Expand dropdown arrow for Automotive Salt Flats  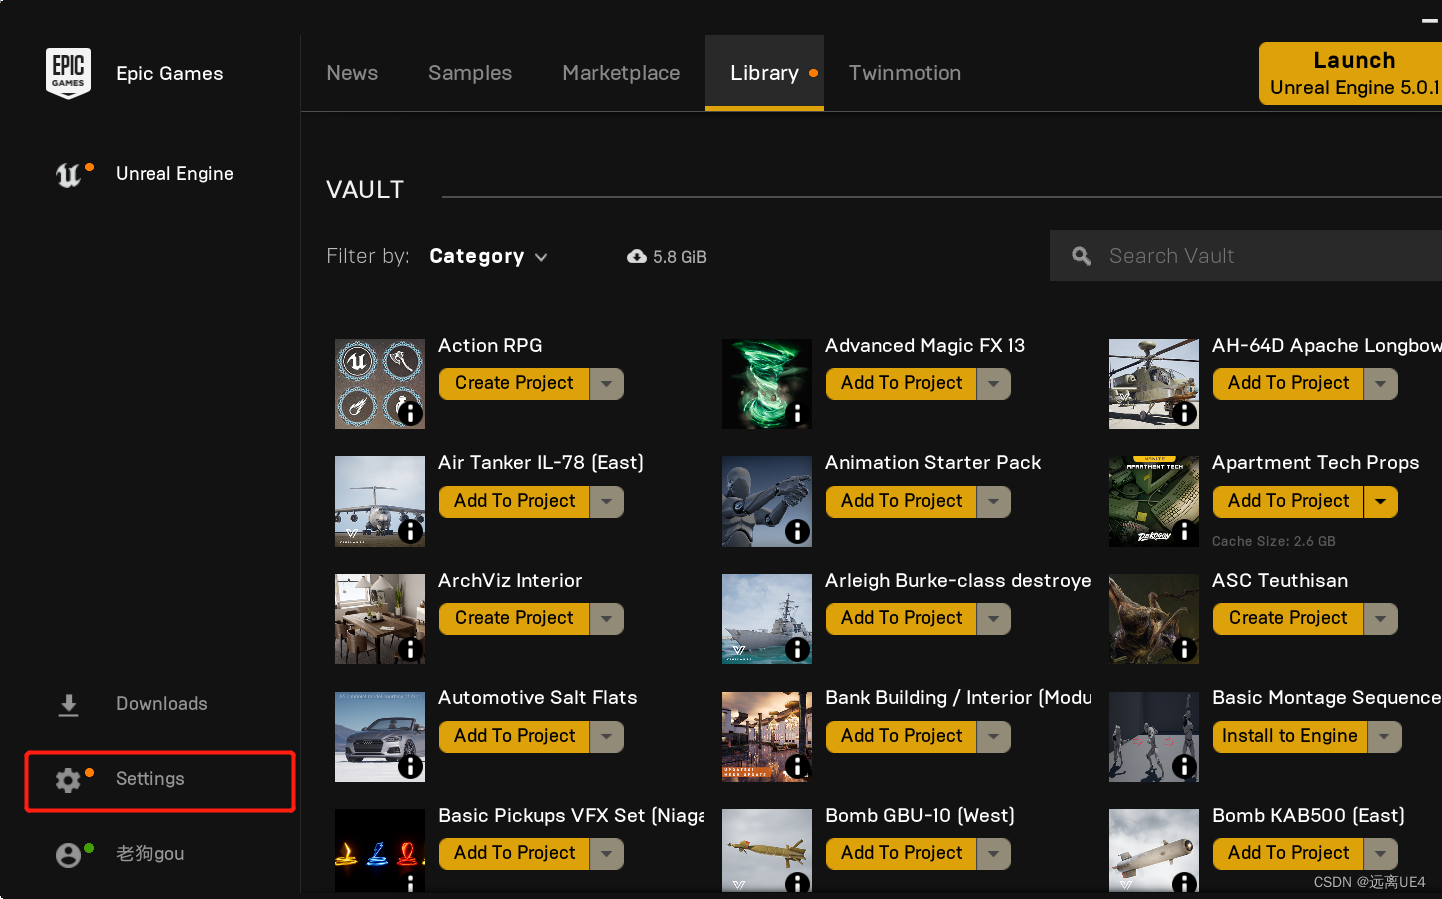pyautogui.click(x=607, y=737)
